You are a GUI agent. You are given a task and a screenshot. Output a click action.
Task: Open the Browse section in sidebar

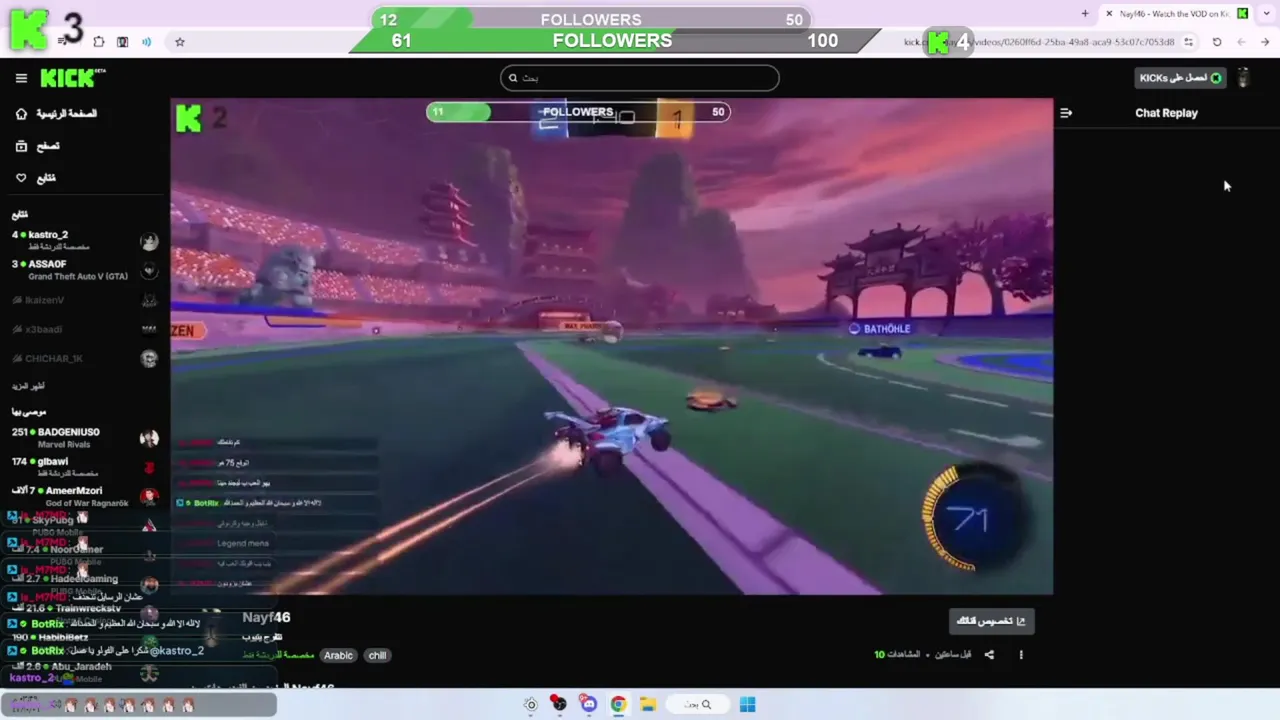38,146
